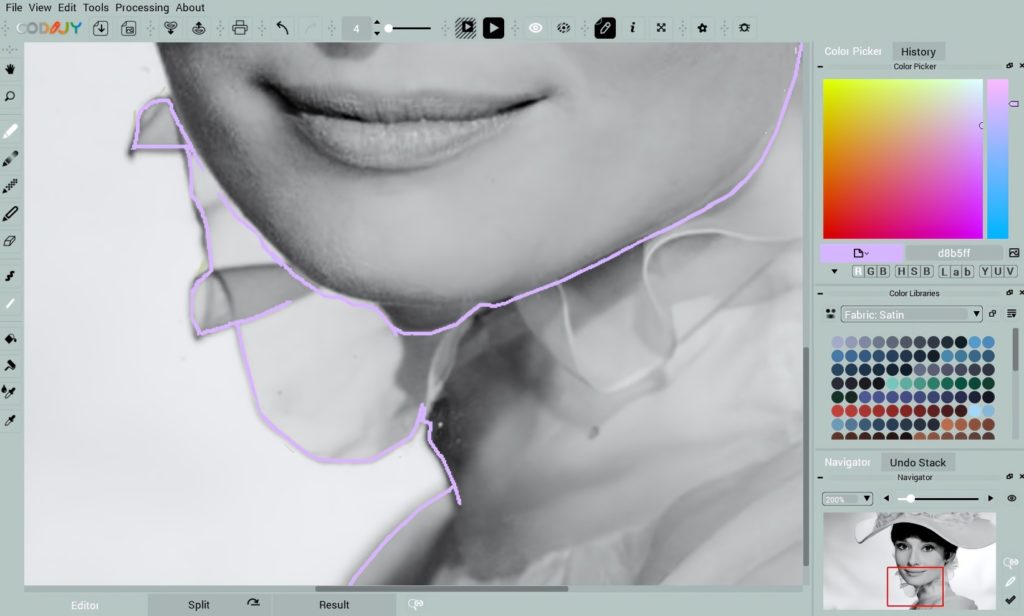Toggle the pen strokes visibility eye icon
Viewport: 1024px width, 616px height.
pos(535,27)
